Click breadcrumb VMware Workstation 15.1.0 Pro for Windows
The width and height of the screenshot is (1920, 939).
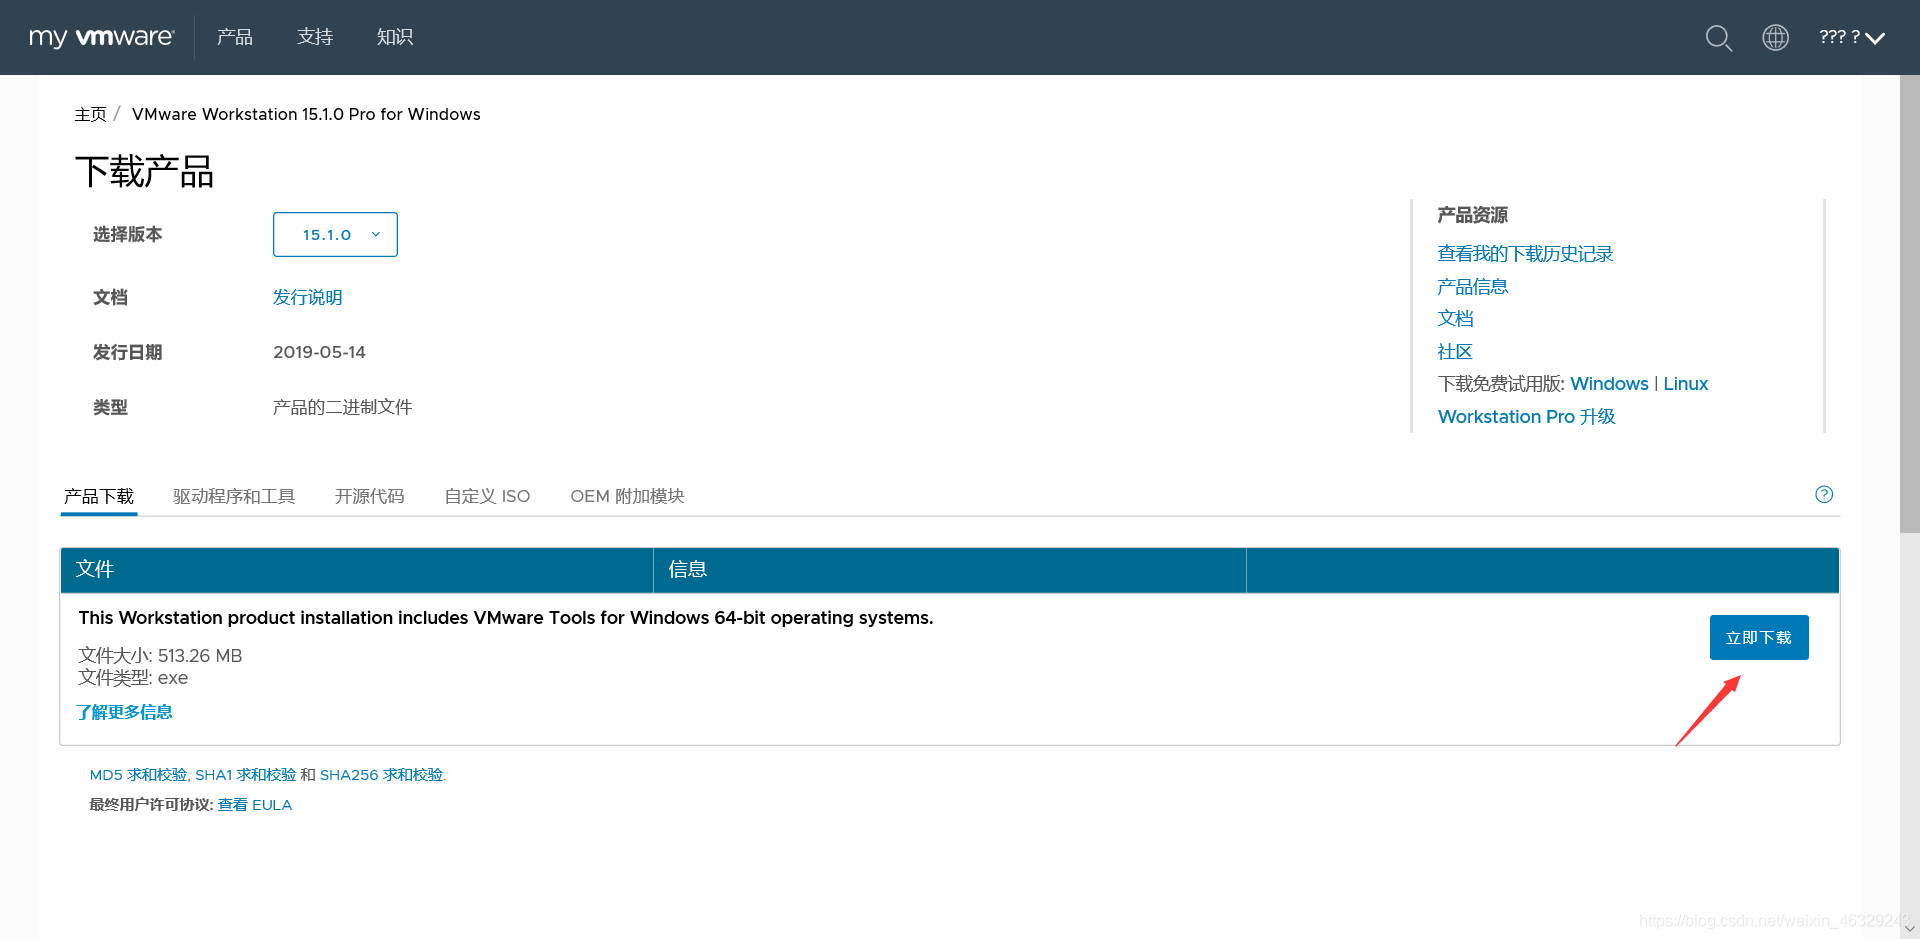[x=306, y=114]
